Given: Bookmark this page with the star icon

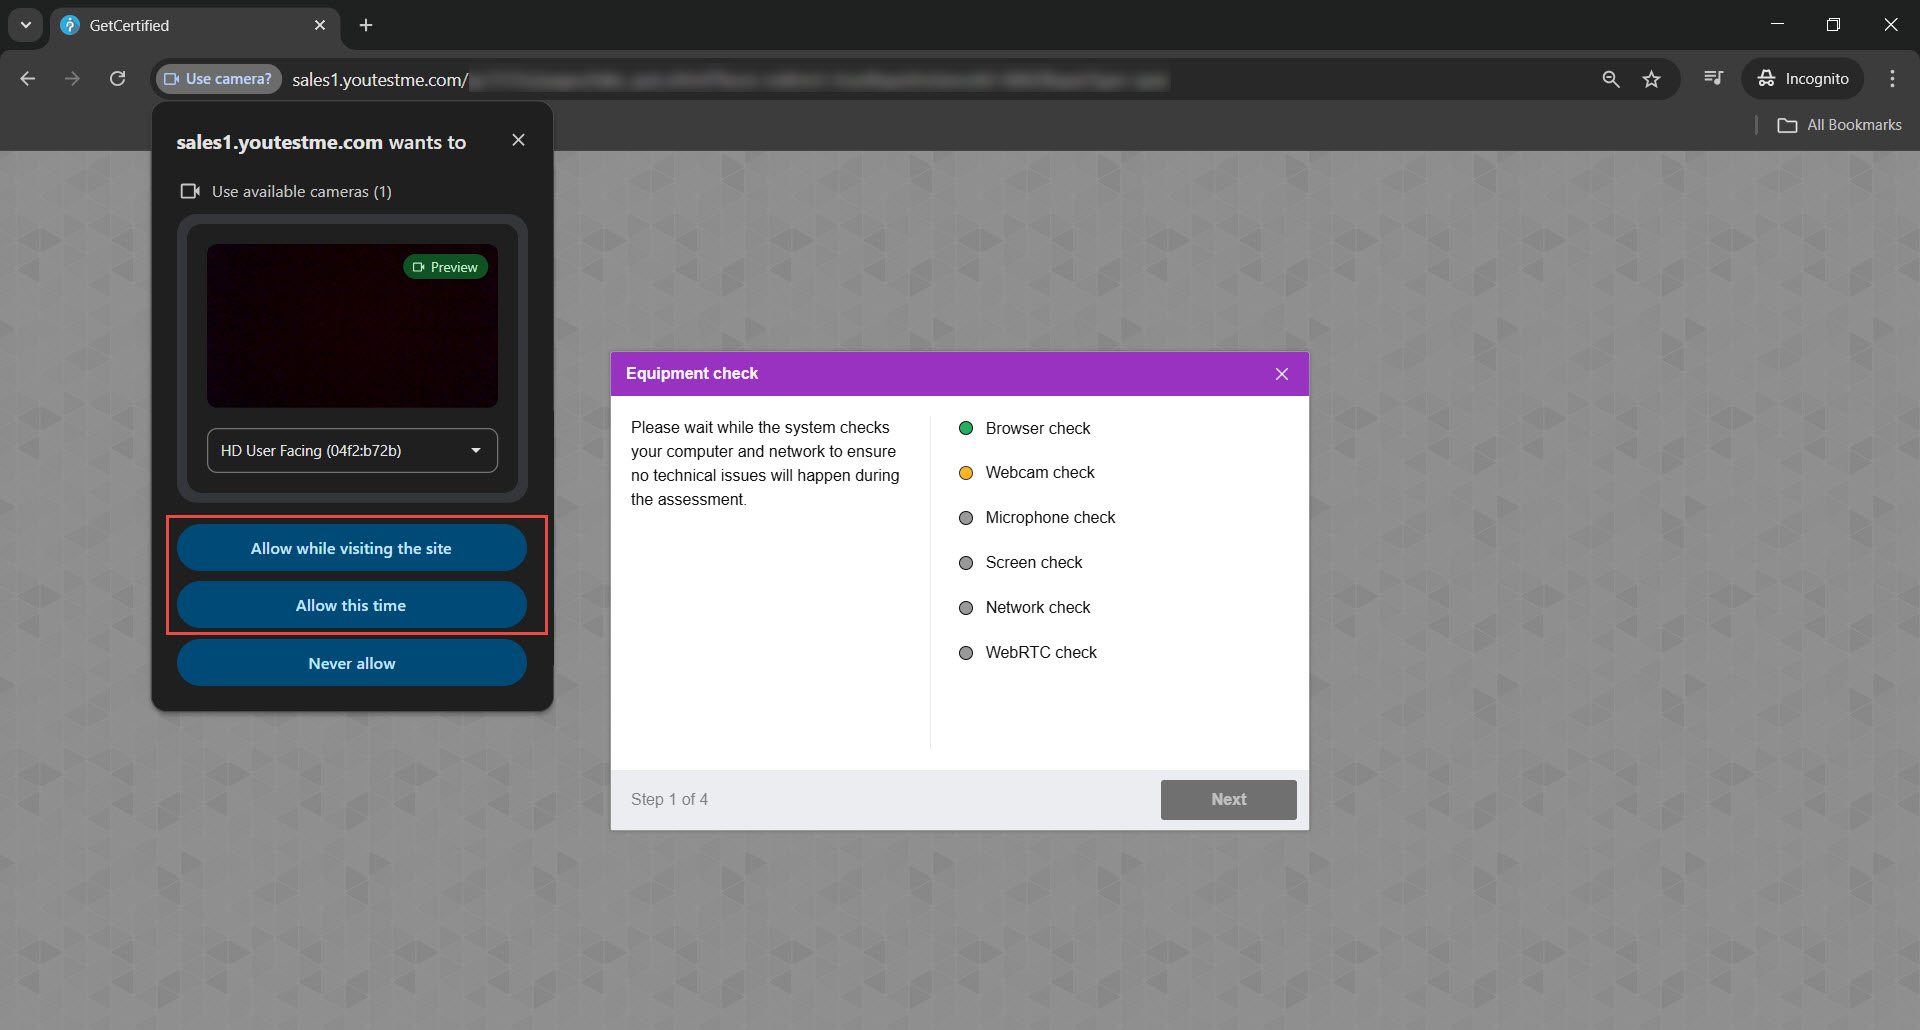Looking at the screenshot, I should [1651, 79].
